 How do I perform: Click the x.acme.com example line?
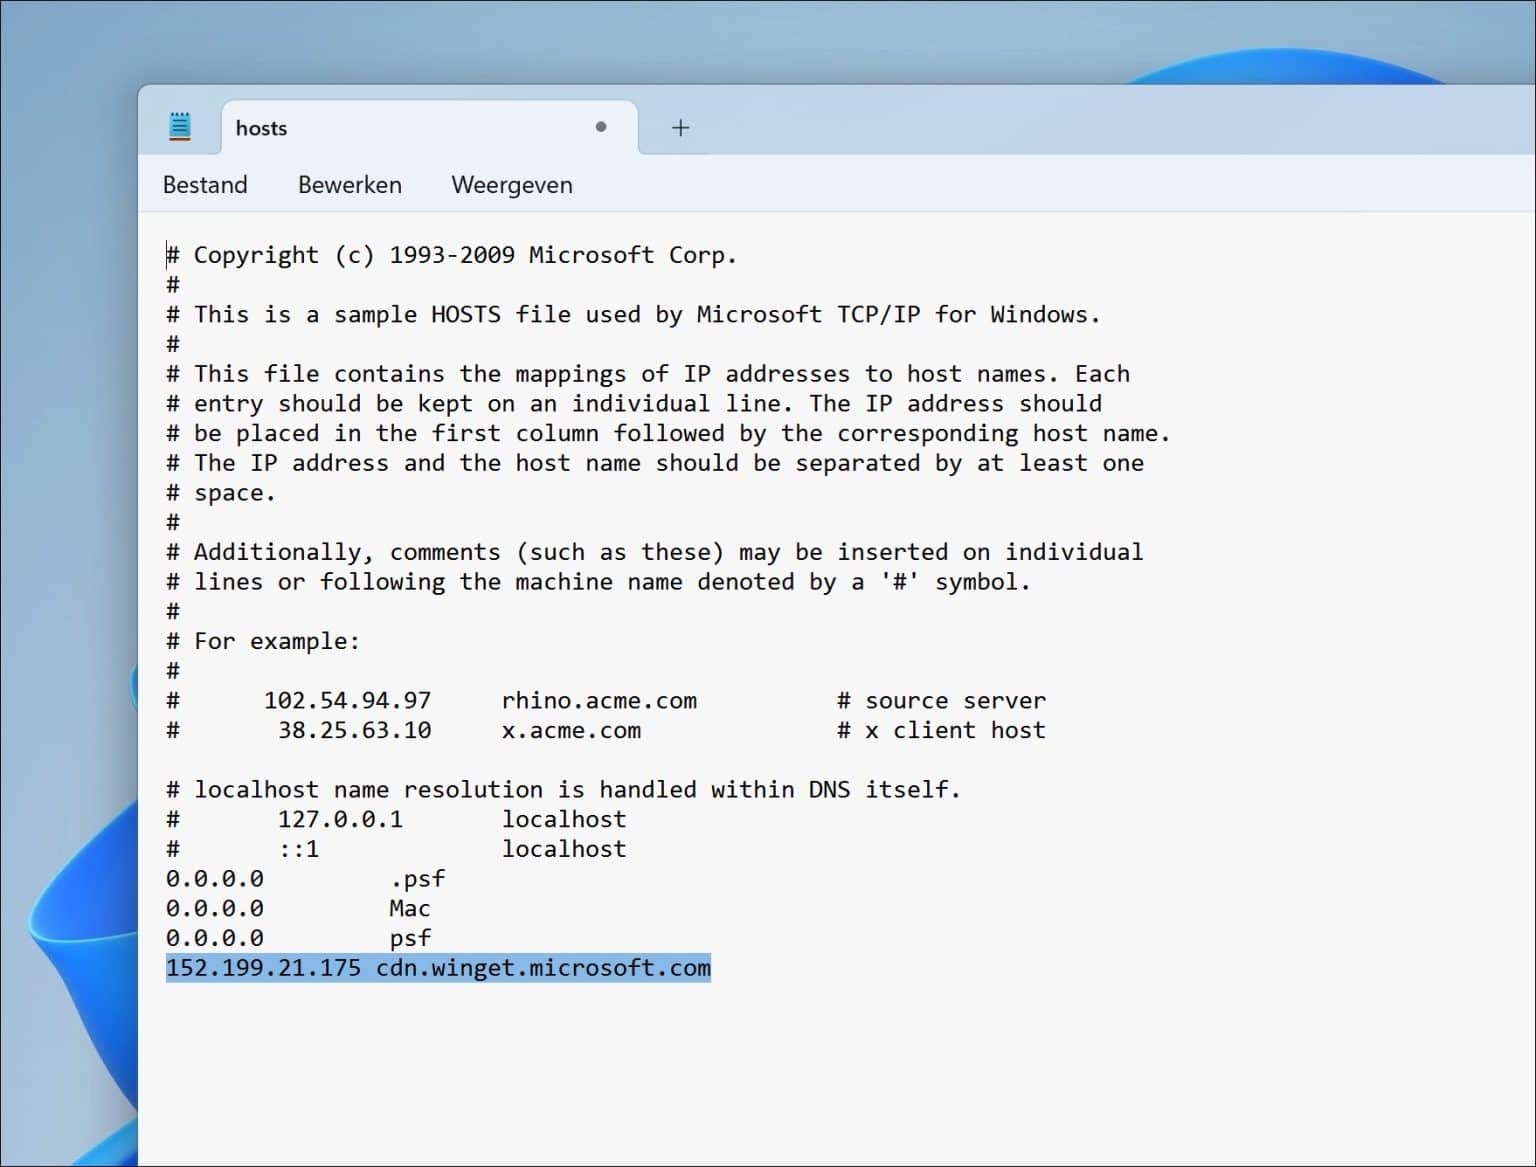point(571,730)
